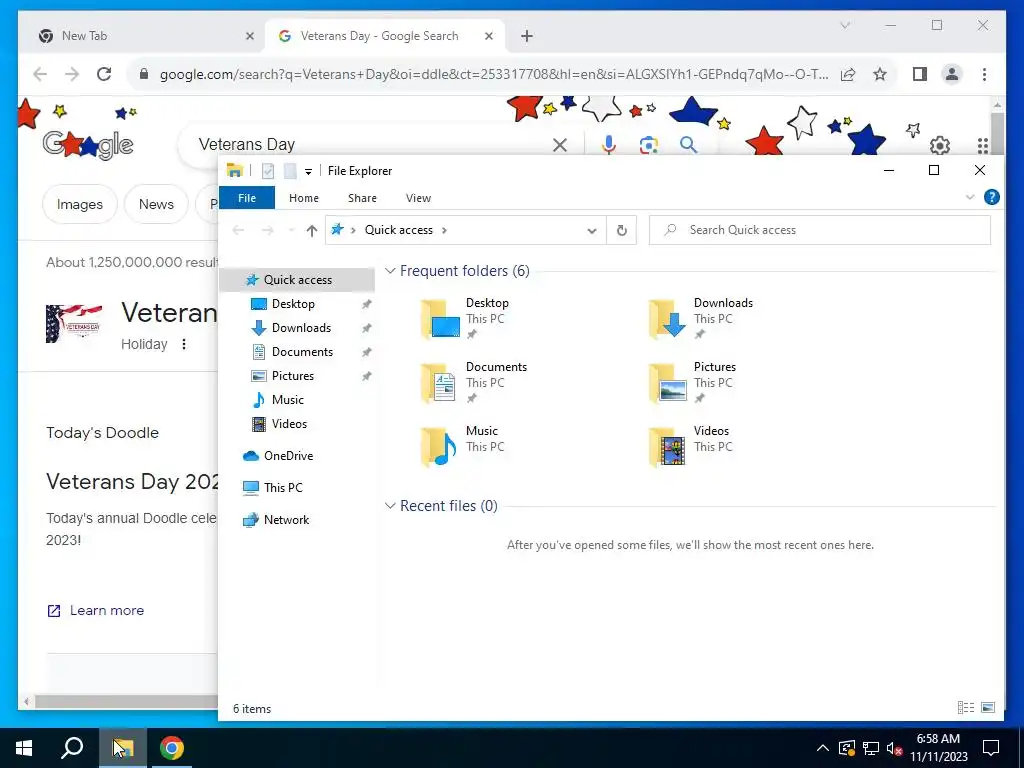
Task: Select the Music folder icon in Frequent folders
Action: 440,447
